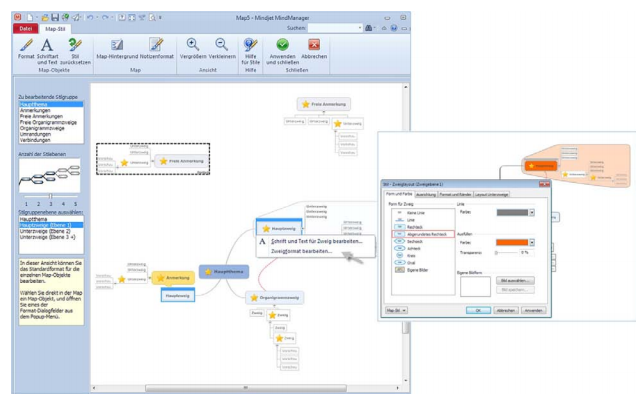
Task: Click the Transparenz slider handle
Action: click(496, 253)
